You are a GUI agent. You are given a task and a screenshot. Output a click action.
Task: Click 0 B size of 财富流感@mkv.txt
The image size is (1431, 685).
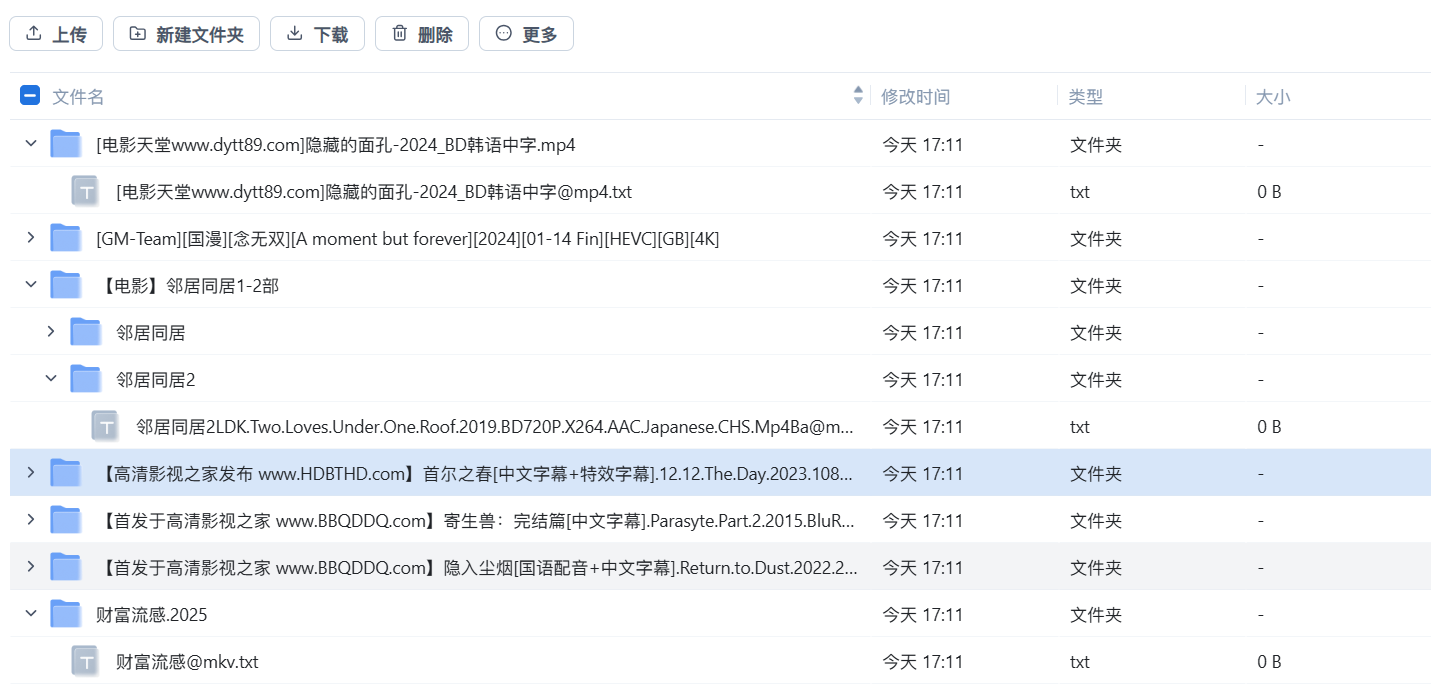1269,662
